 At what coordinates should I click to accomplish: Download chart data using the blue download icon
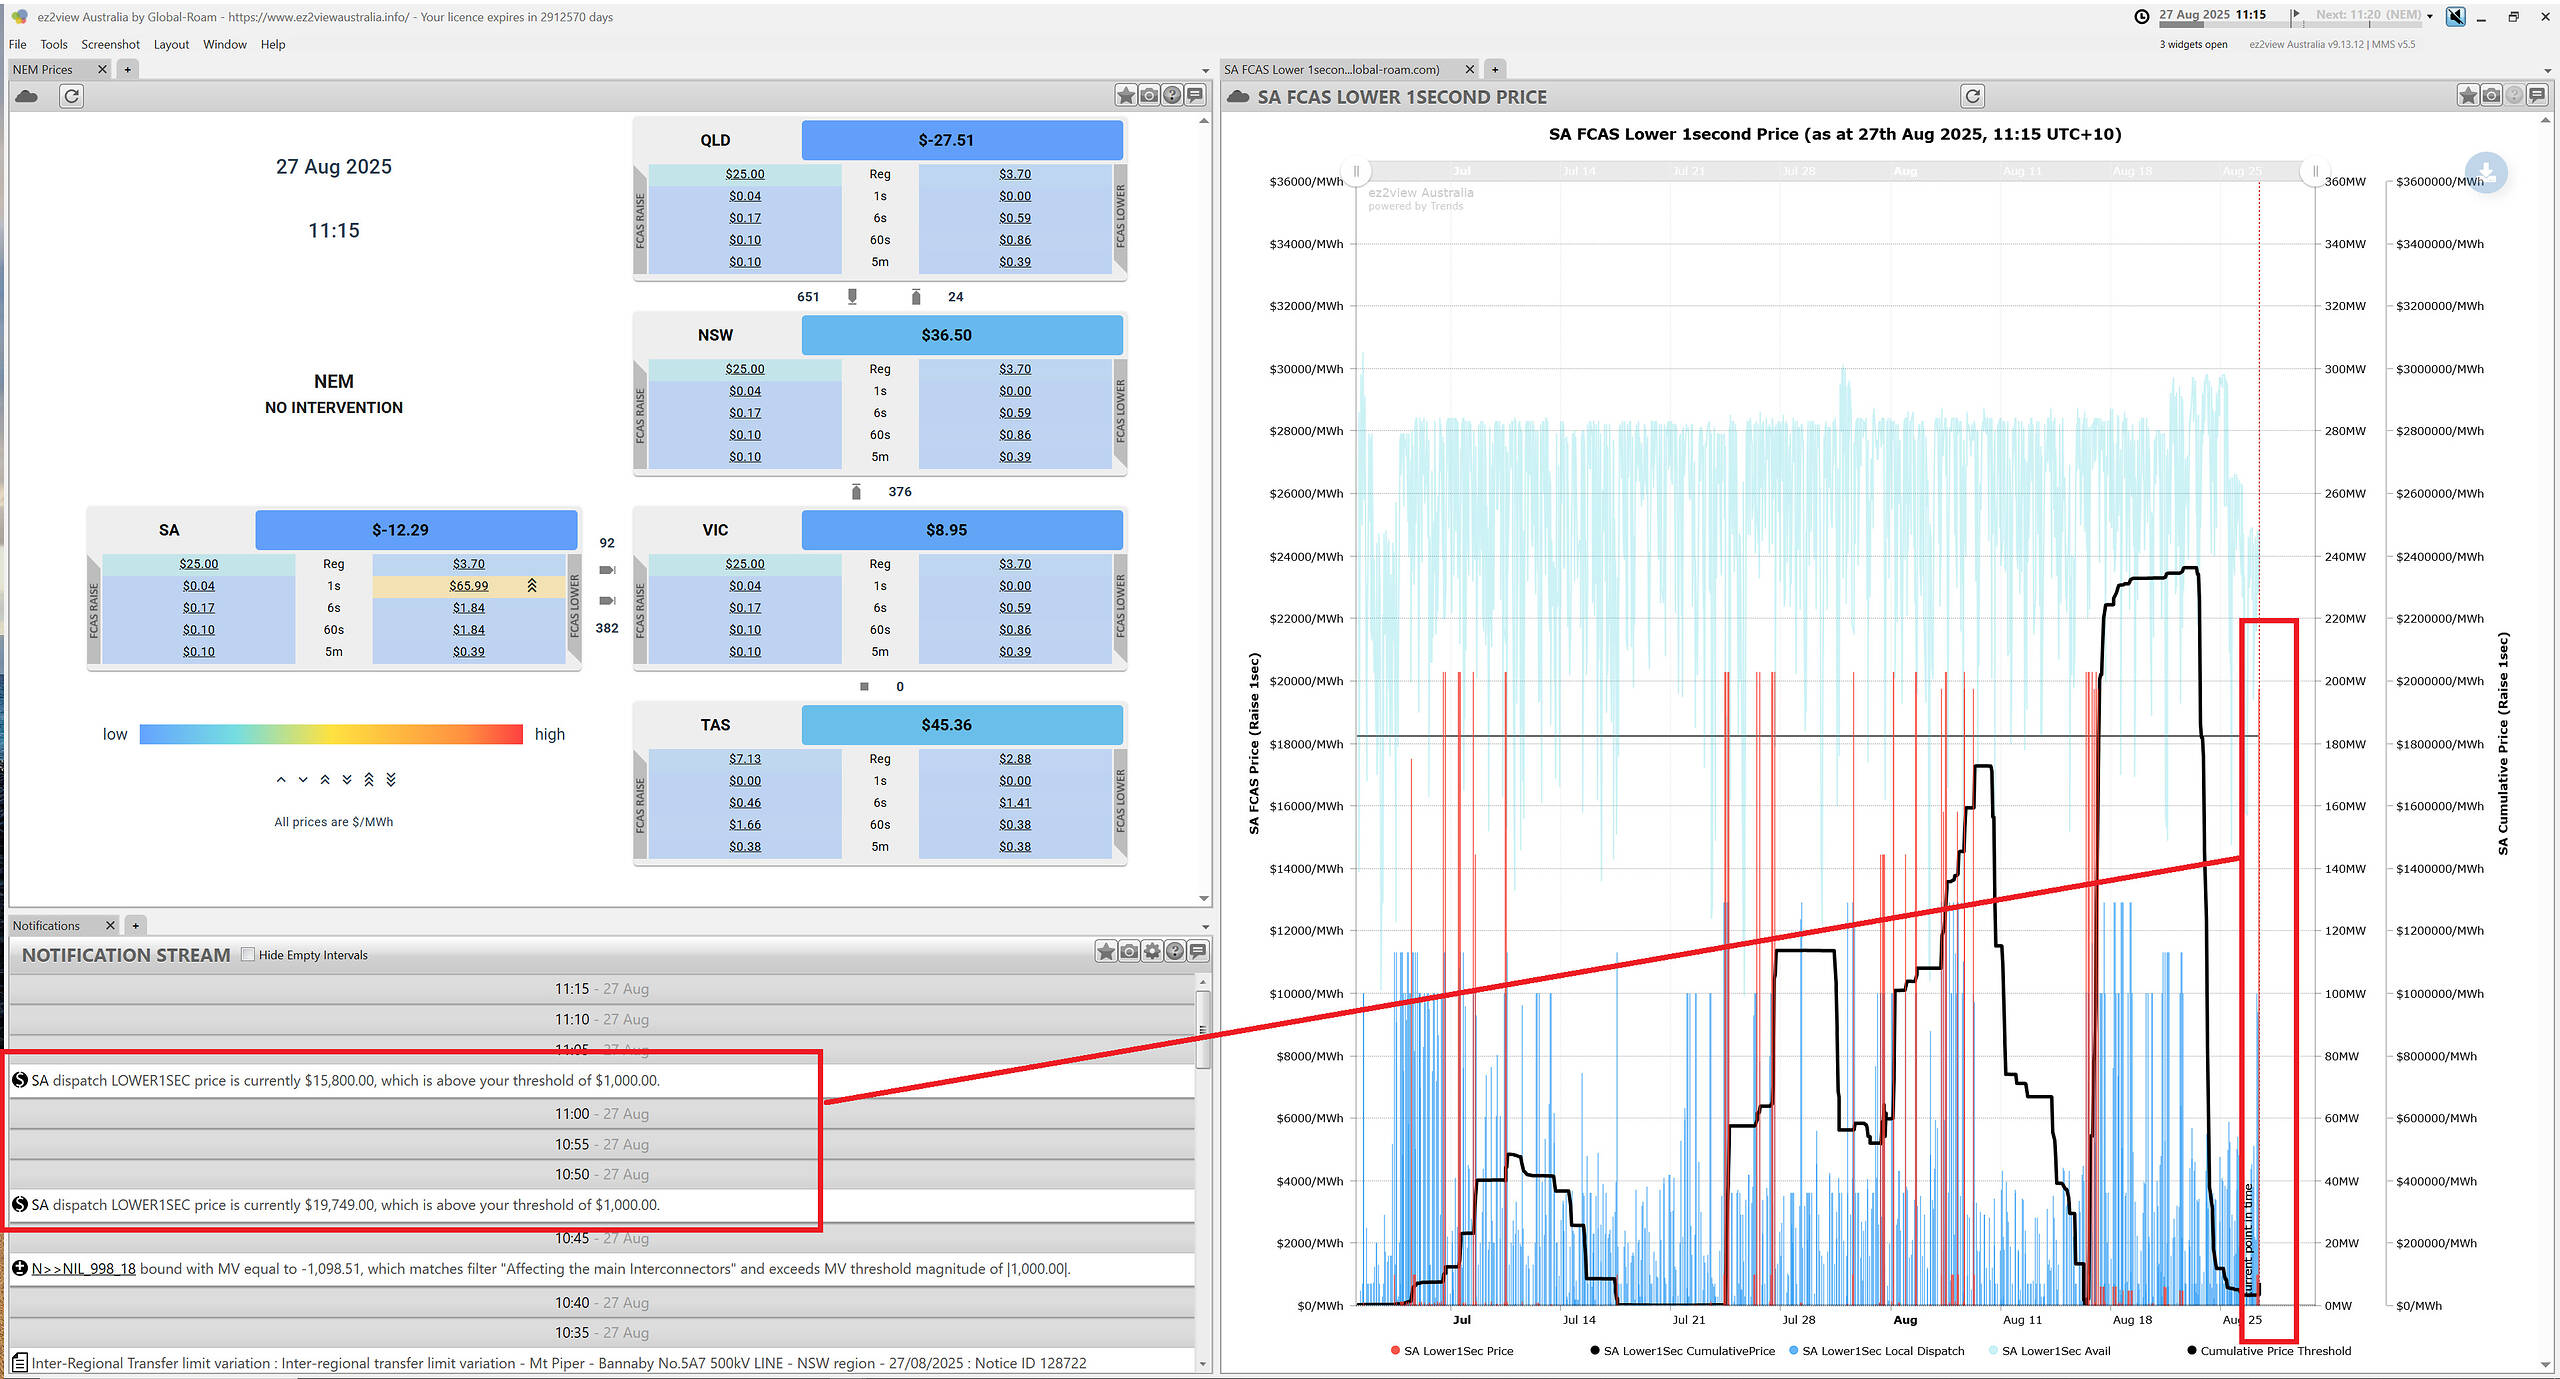(x=2486, y=173)
